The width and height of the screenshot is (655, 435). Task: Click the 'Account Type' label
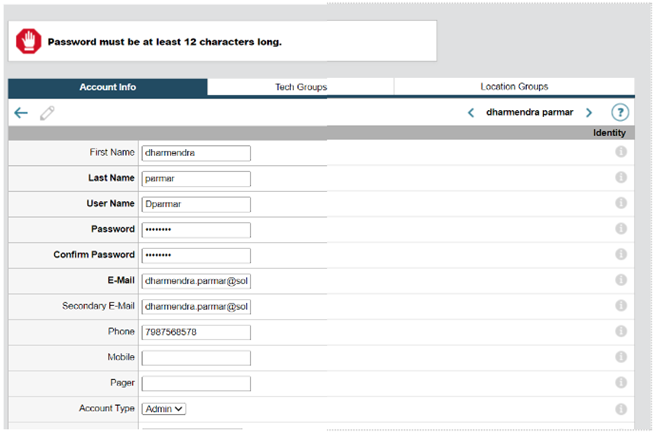tap(107, 408)
